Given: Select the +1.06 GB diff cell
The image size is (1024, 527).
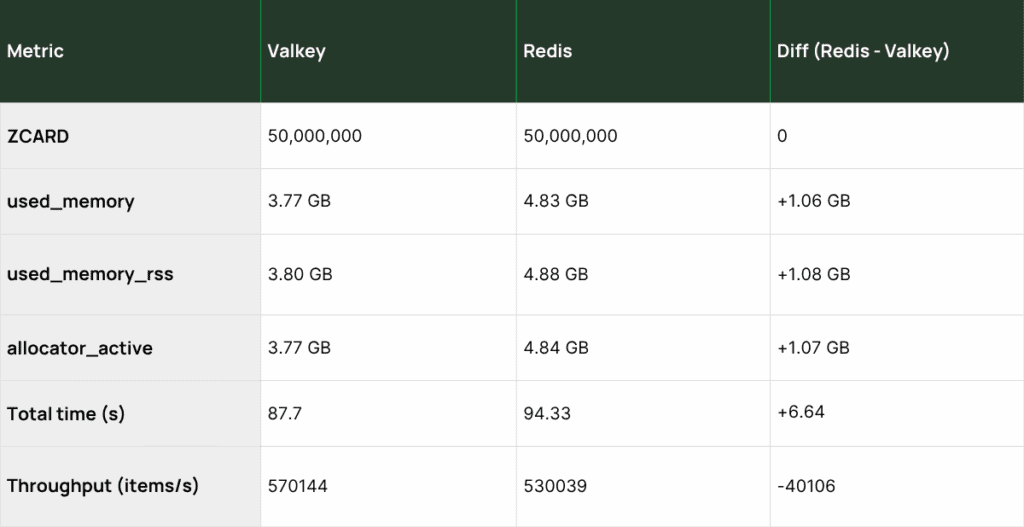Looking at the screenshot, I should 813,201.
